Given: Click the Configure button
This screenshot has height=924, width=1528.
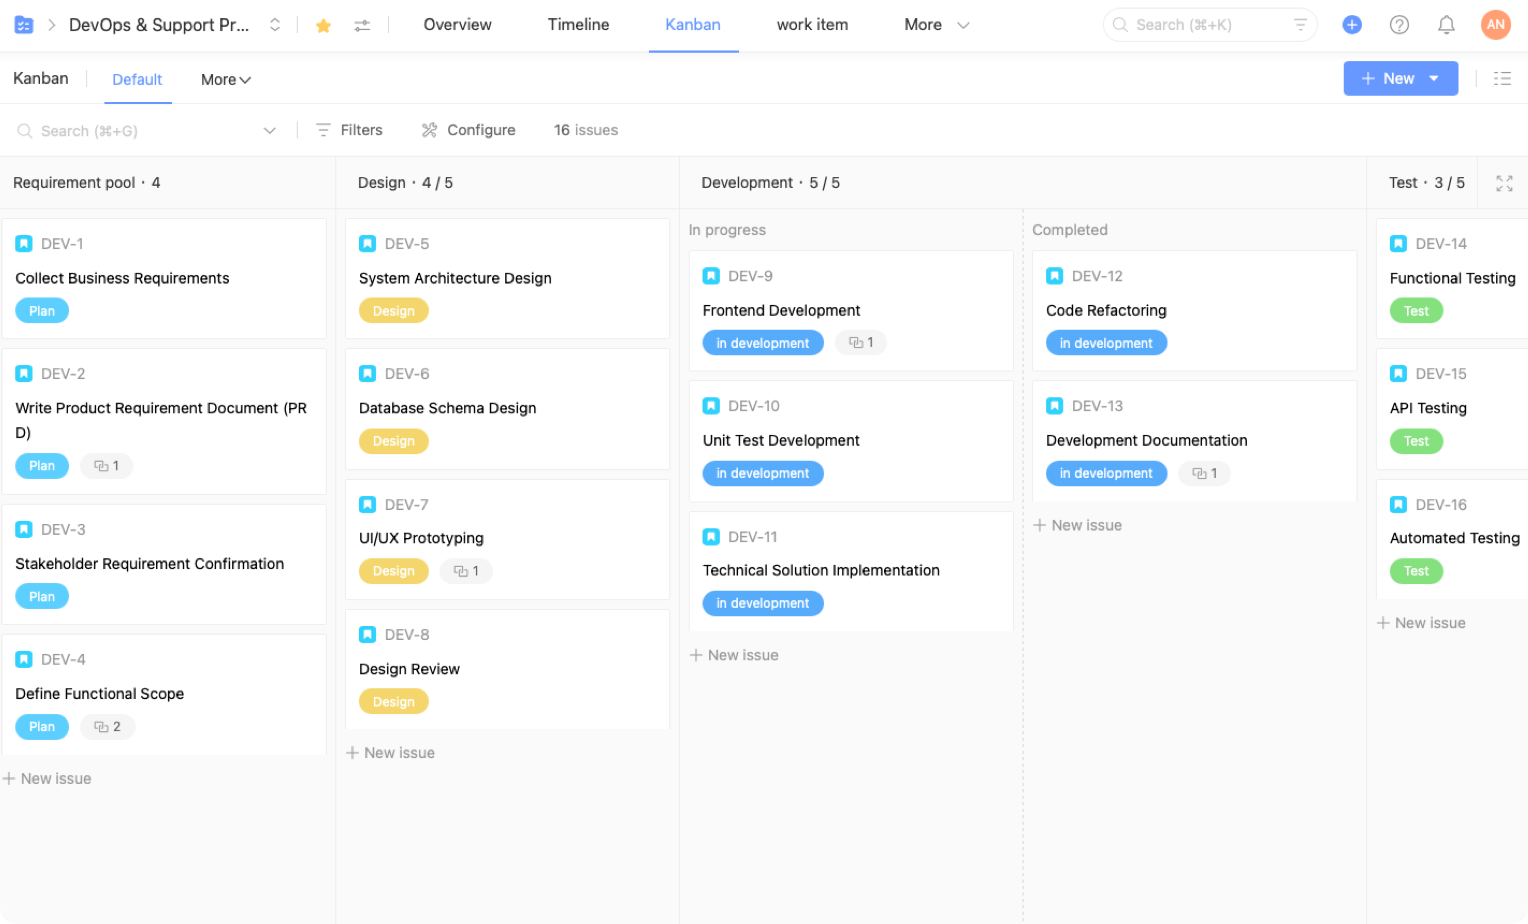Looking at the screenshot, I should [468, 130].
